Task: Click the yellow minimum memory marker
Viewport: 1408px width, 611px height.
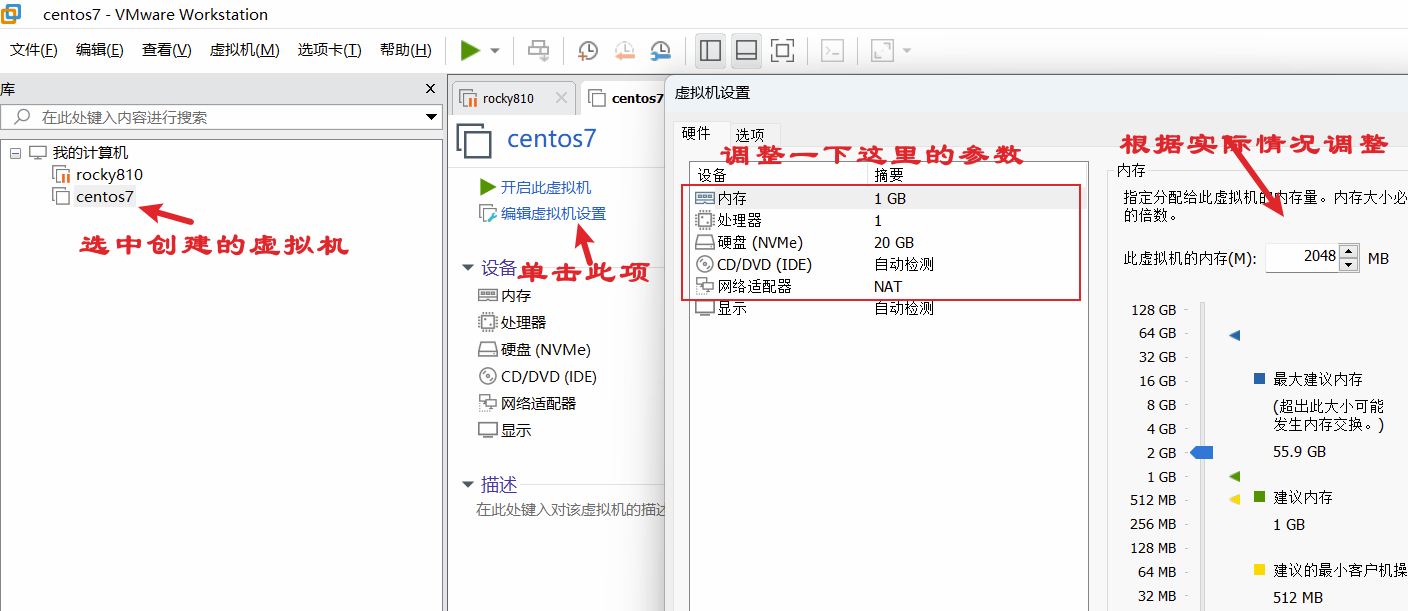Action: point(1234,499)
